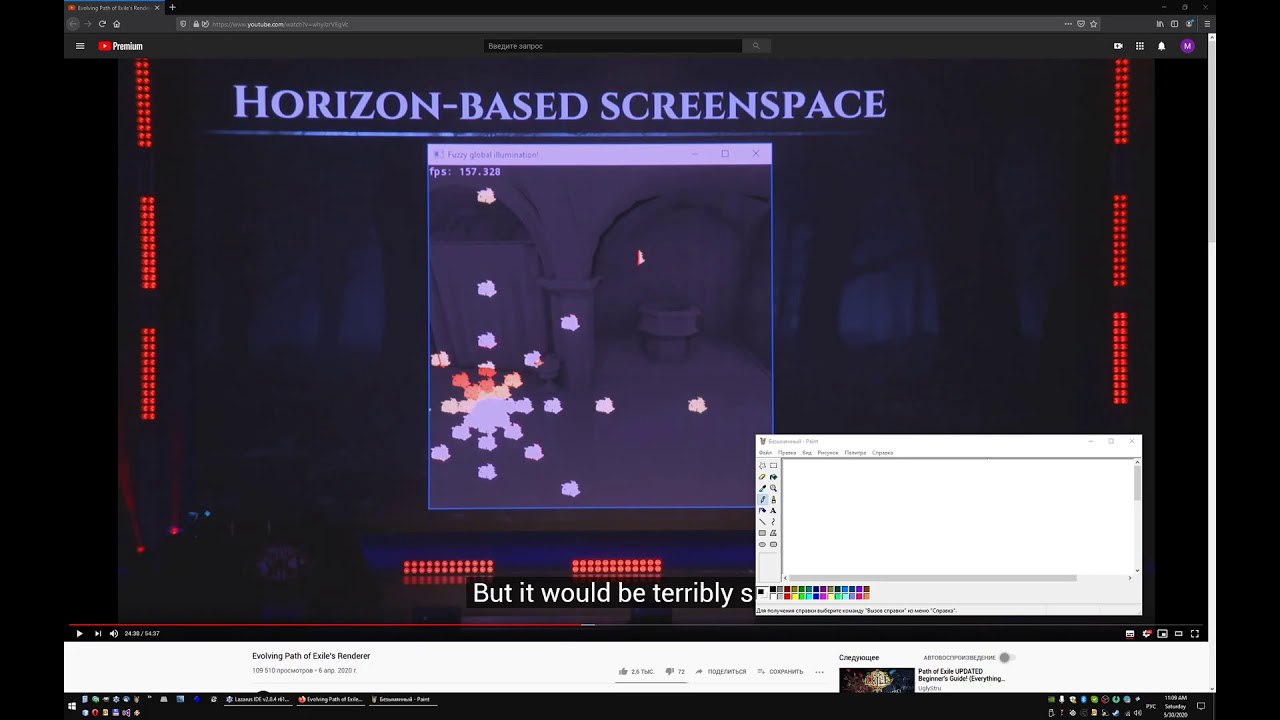Pick the Polygon tool in Paint
The height and width of the screenshot is (720, 1280).
773,533
